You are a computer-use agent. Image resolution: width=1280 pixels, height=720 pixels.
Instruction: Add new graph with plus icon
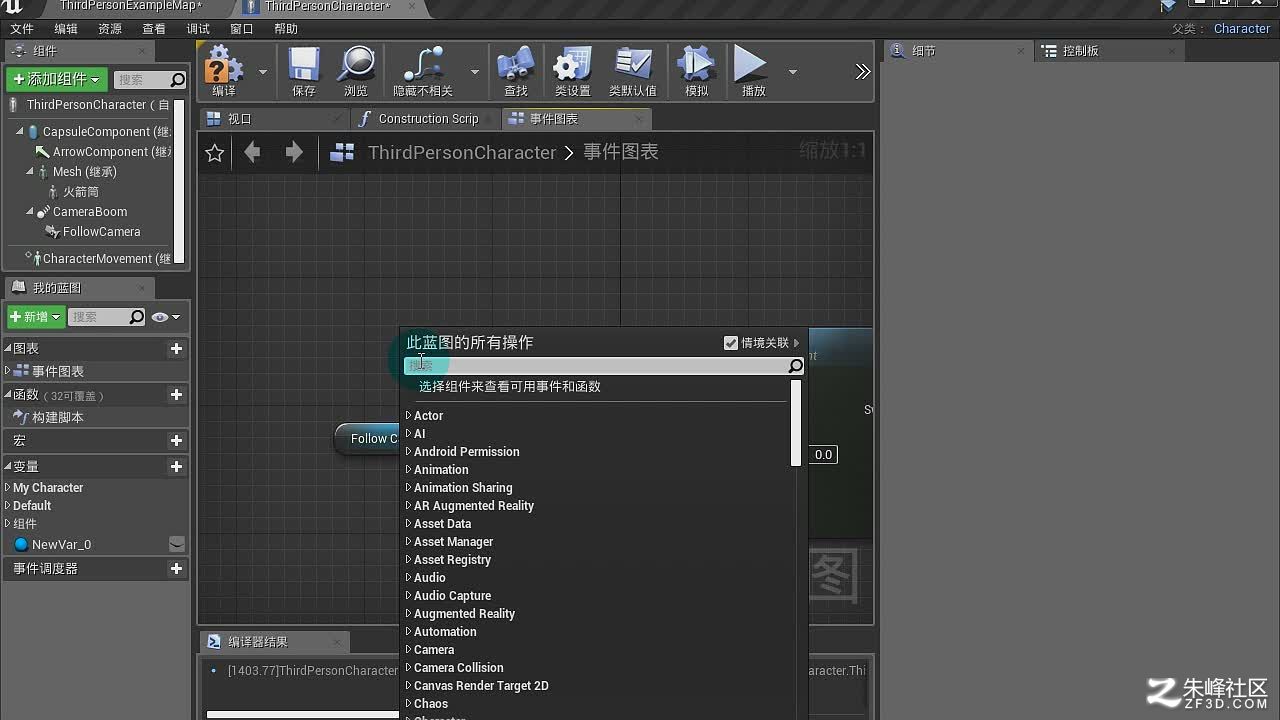coord(176,348)
